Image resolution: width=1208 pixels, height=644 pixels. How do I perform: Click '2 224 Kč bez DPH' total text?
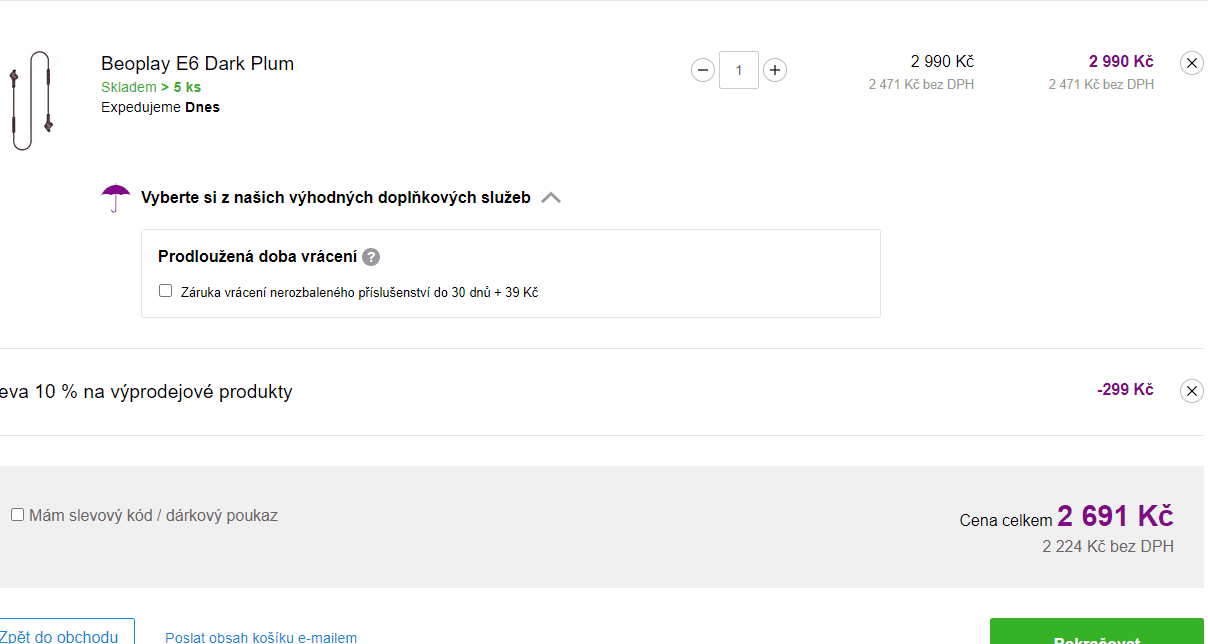1108,547
